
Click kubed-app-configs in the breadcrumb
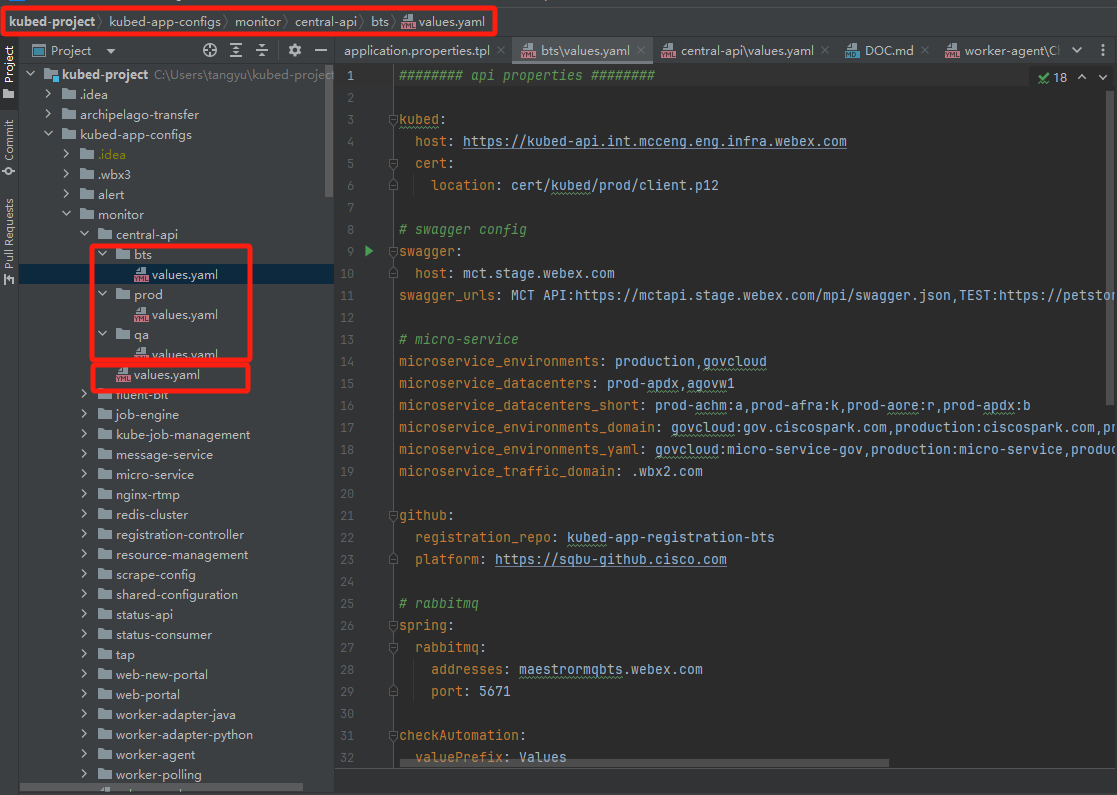point(165,21)
